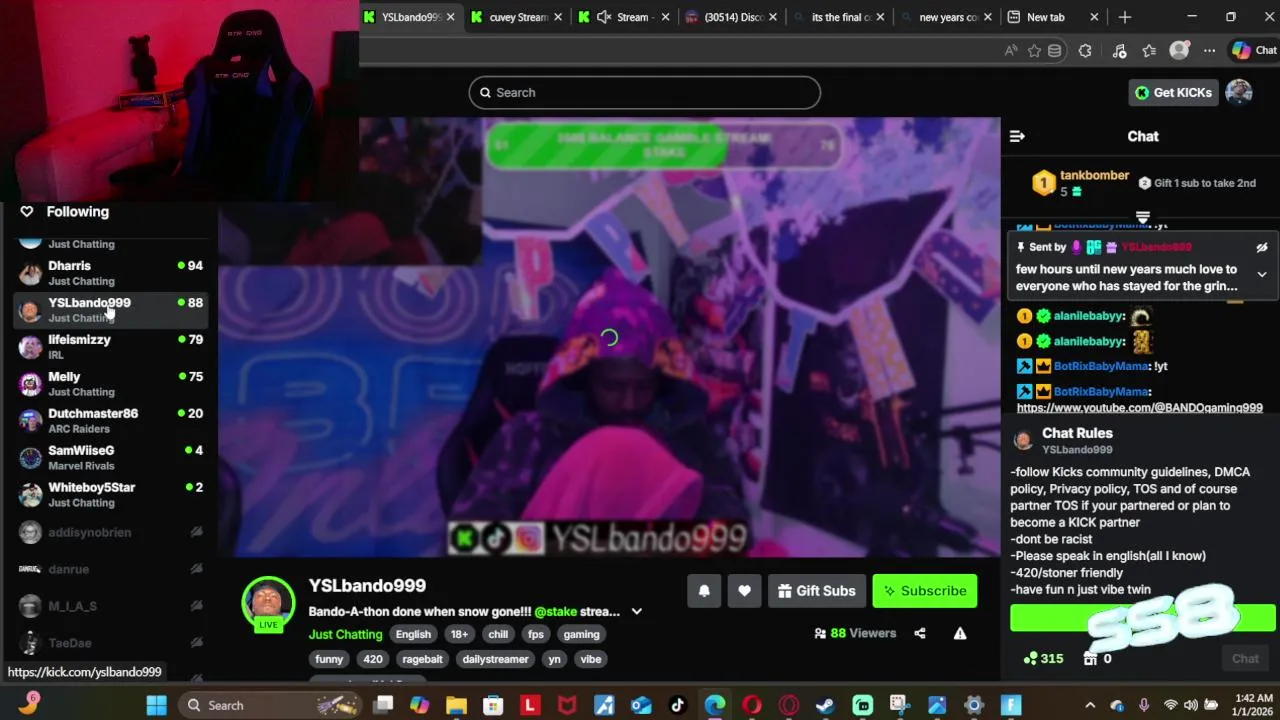Viewport: 1280px width, 720px height.
Task: Report the stream with warning icon
Action: coord(960,633)
